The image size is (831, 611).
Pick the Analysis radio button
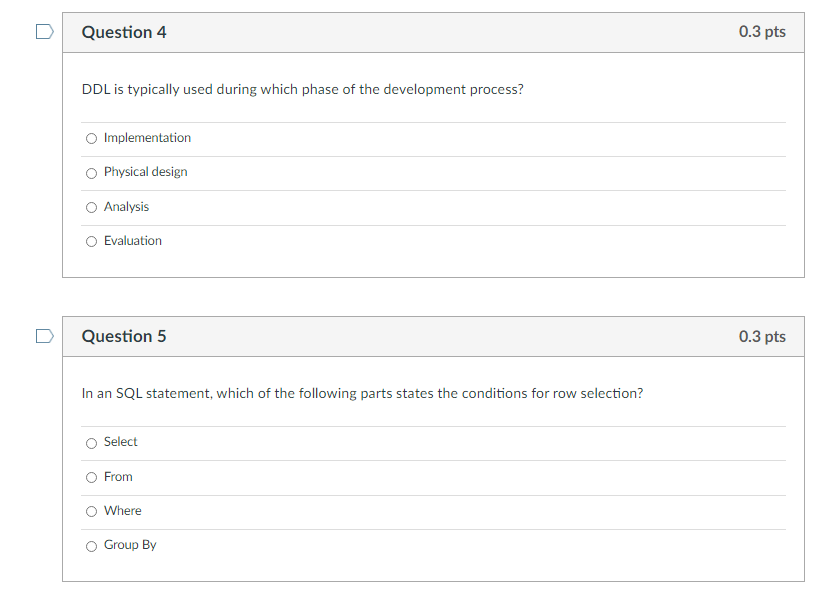(92, 207)
